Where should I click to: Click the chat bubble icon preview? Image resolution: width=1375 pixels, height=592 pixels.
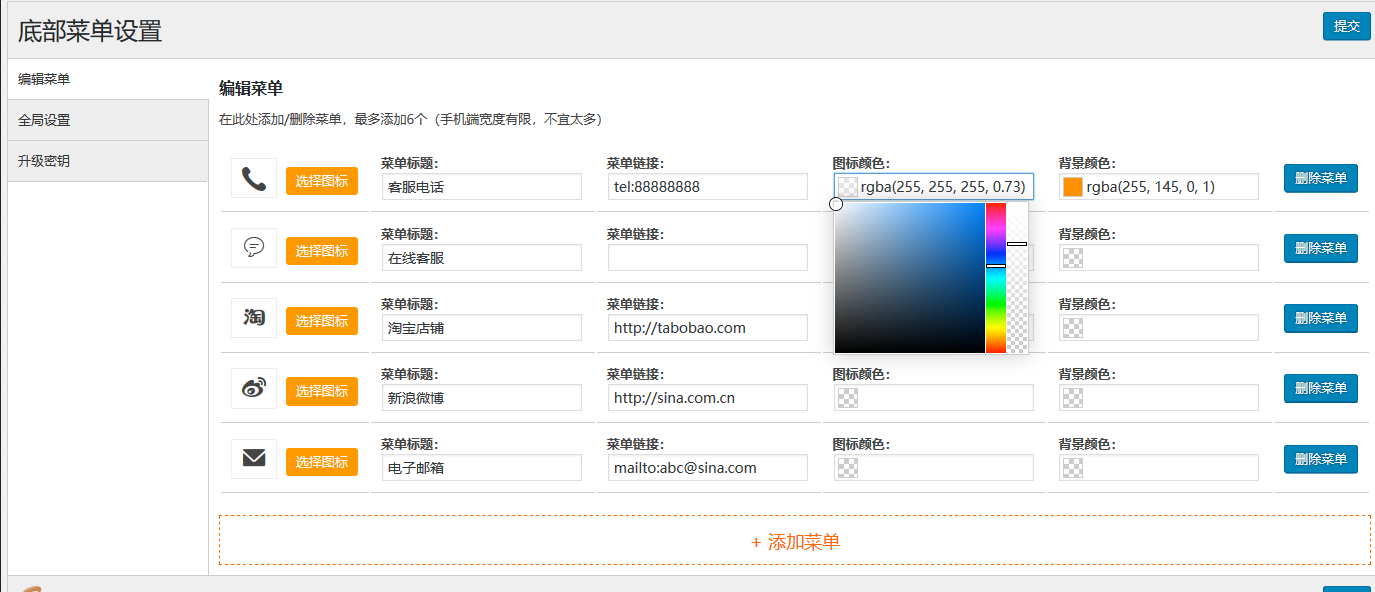(254, 248)
